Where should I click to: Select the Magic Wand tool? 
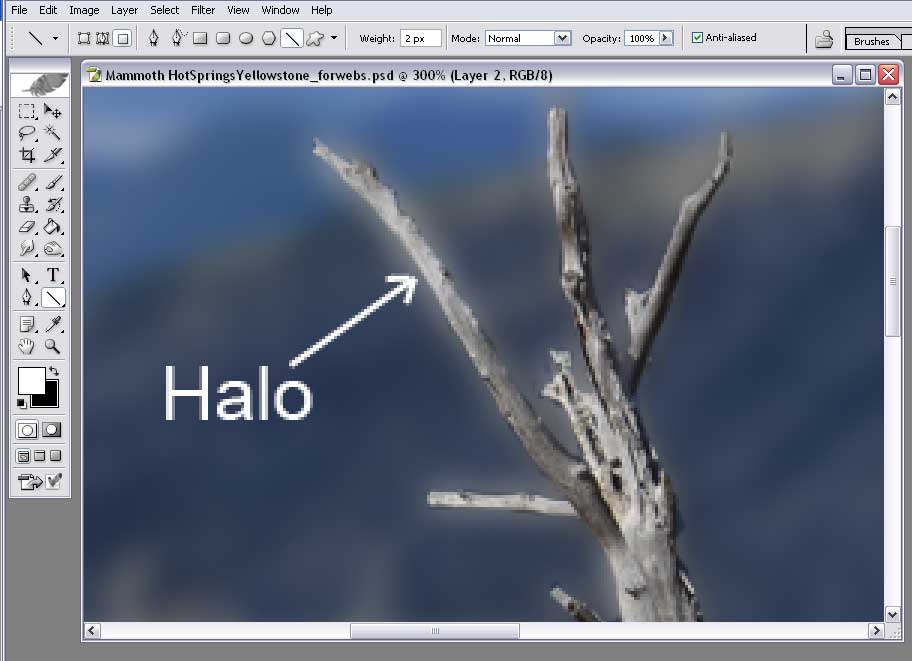[53, 133]
